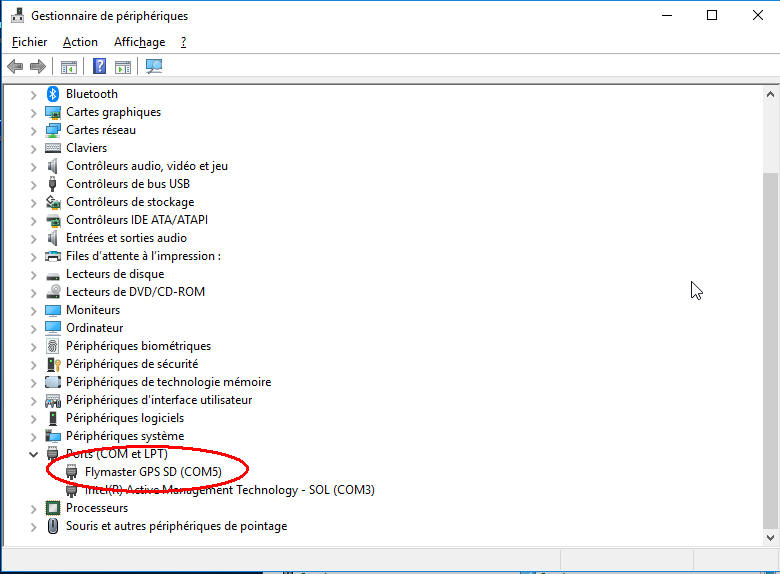This screenshot has width=780, height=574.
Task: Click the Files d'attente à l'impression printer icon
Action: tap(53, 256)
